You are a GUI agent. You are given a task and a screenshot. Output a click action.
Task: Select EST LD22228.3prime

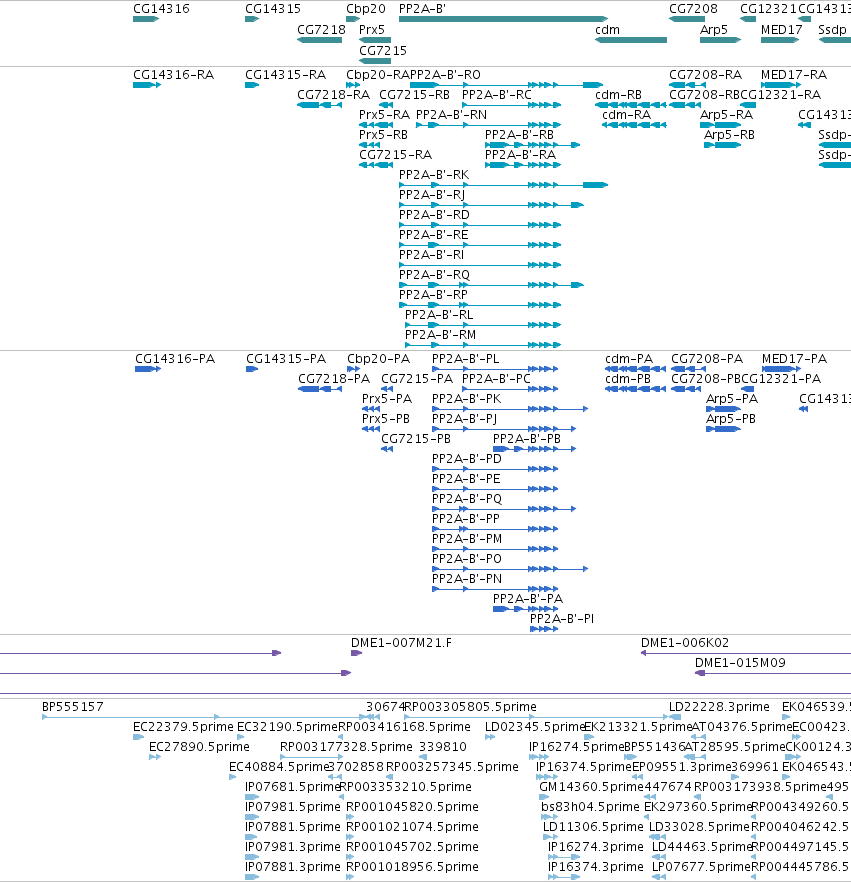click(x=719, y=707)
